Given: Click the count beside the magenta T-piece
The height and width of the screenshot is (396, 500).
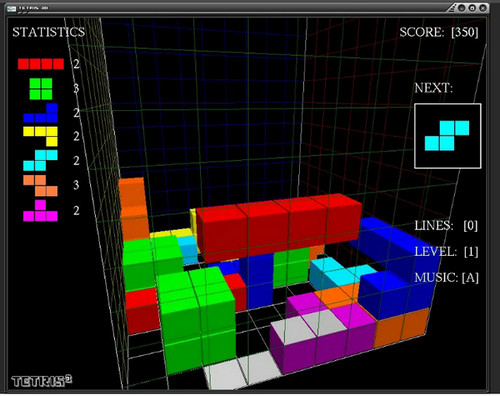Looking at the screenshot, I should [76, 211].
